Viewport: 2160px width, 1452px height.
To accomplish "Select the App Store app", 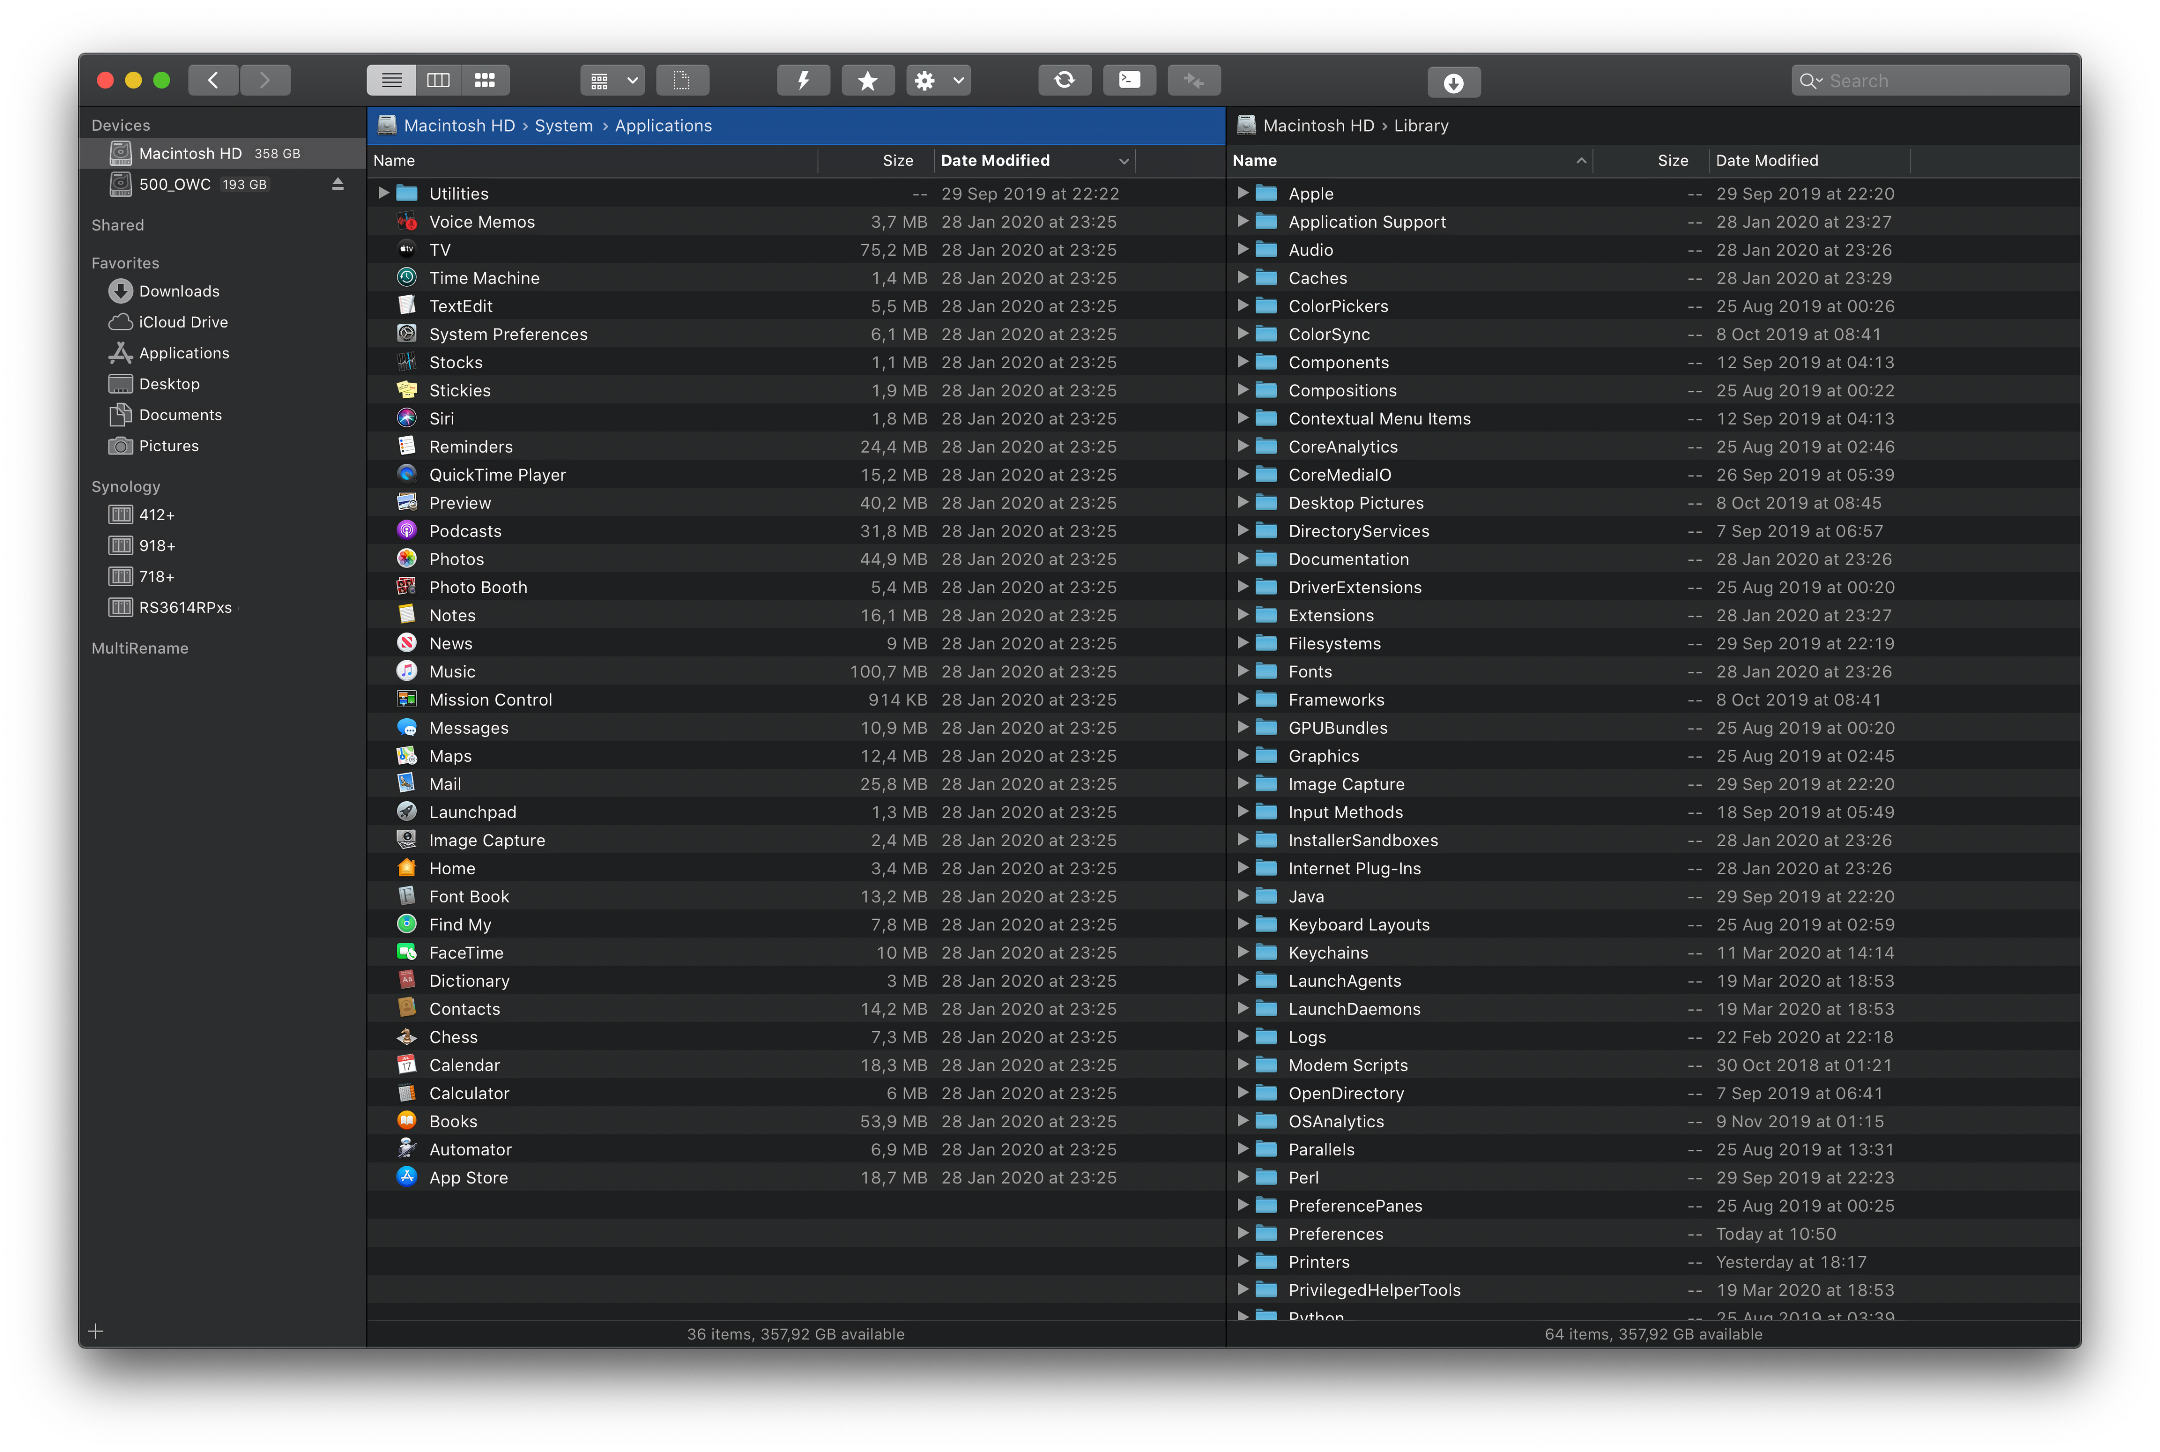I will tap(796, 1178).
